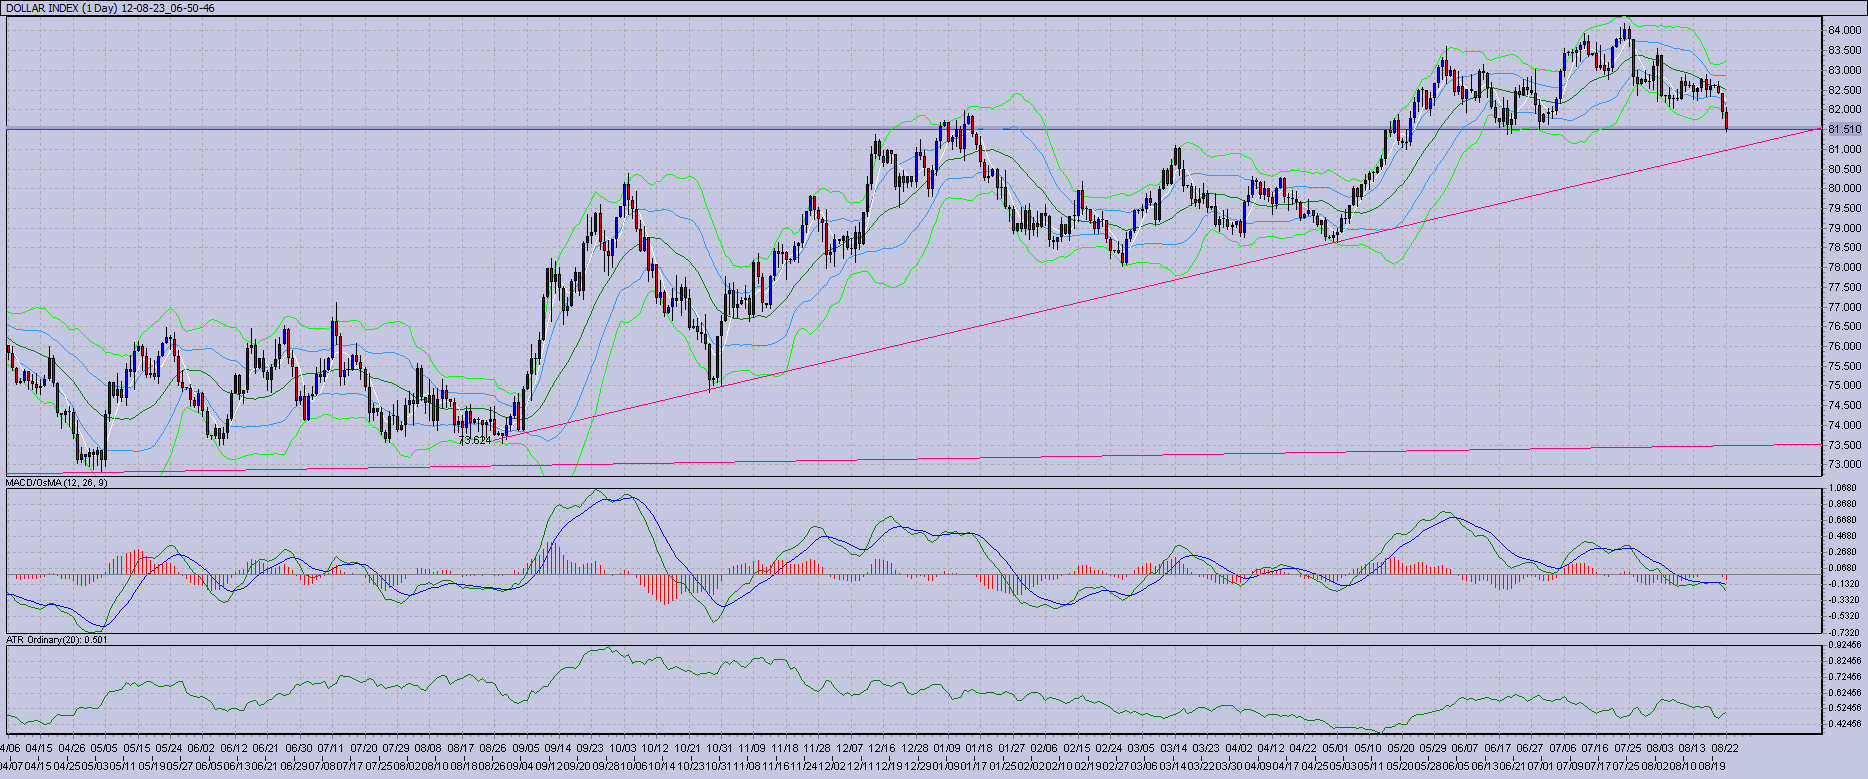This screenshot has height=779, width=1868.
Task: Click the 84.000 price axis label
Action: [x=1844, y=31]
